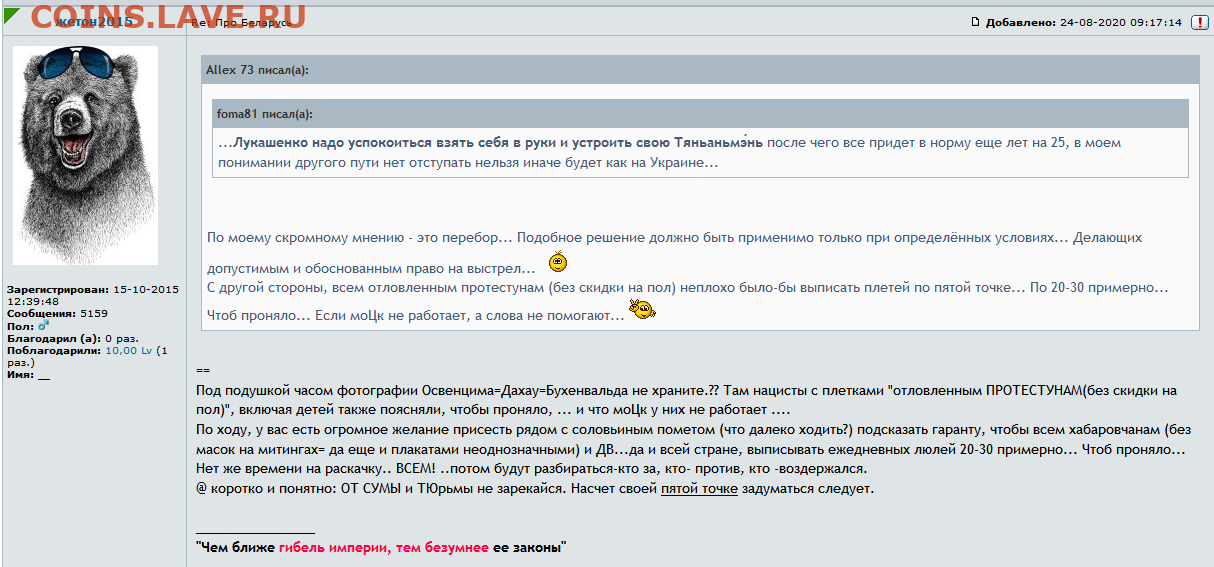Click the underlined 'пятой точке' link
The height and width of the screenshot is (567, 1214).
click(x=699, y=489)
